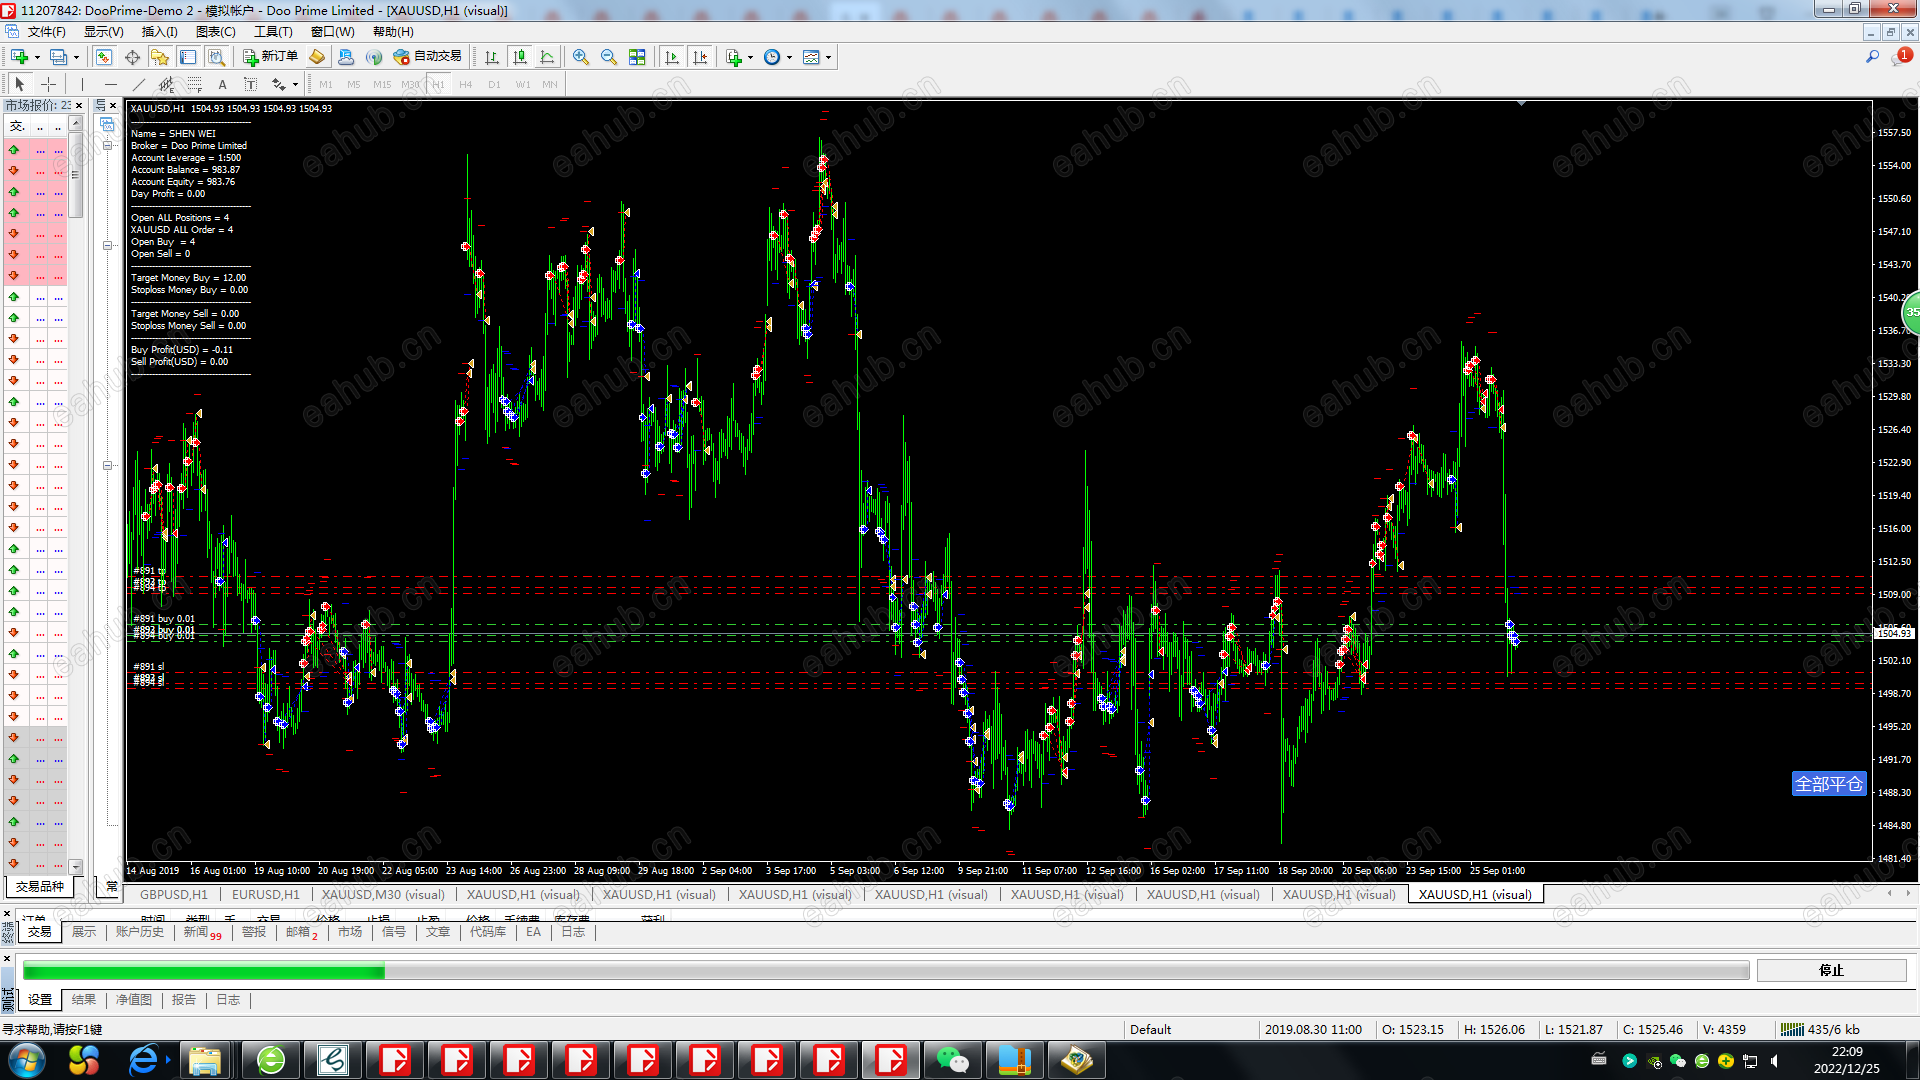
Task: Select the draw trendline tool
Action: (139, 85)
